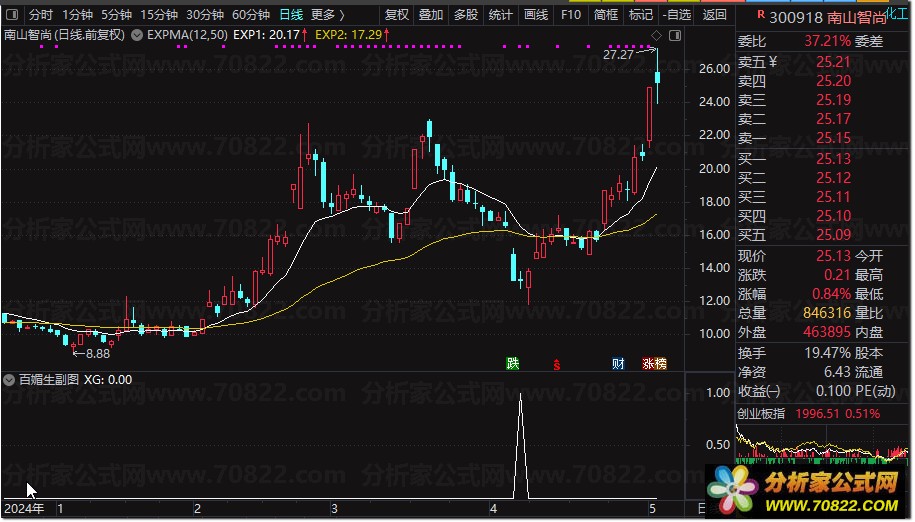Click the 返回 back button

(x=714, y=15)
